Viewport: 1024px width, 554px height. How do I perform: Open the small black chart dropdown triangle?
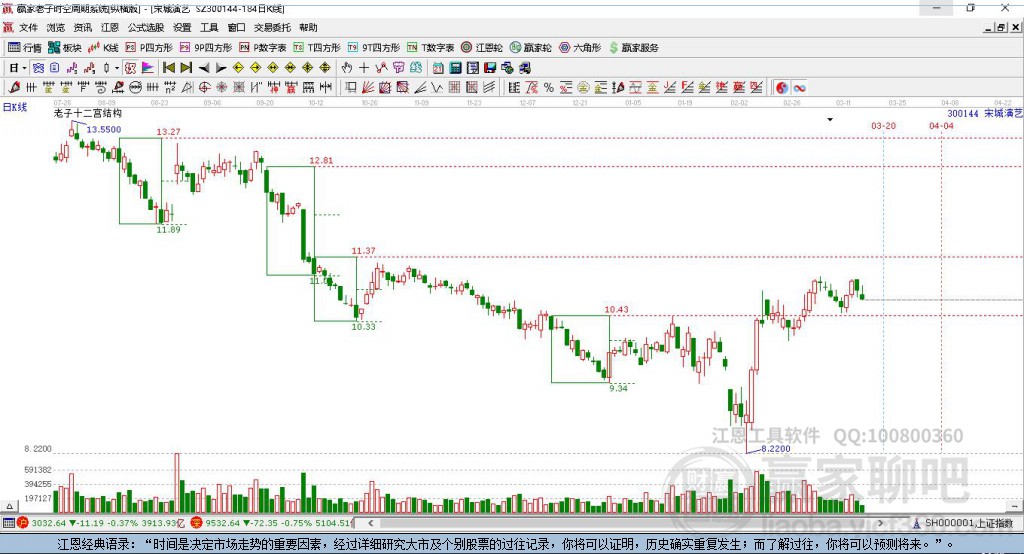pos(830,120)
